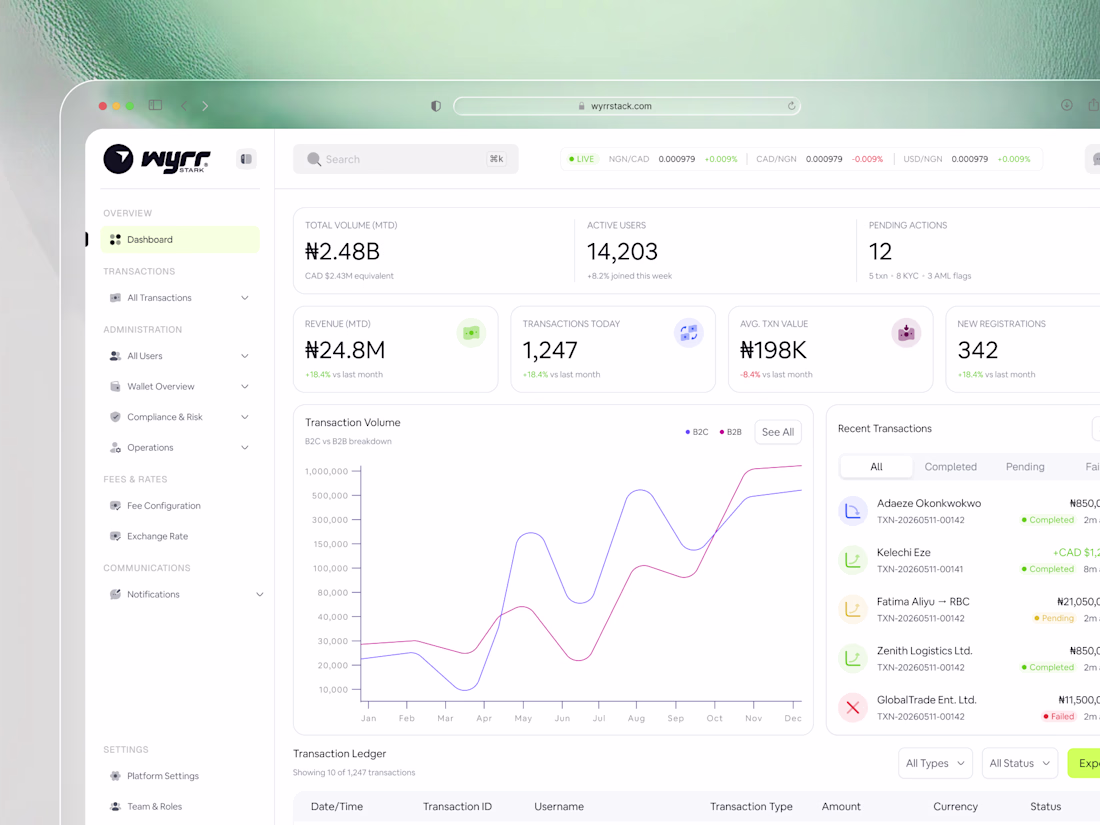Open Exchange Rate page
This screenshot has width=1100, height=825.
point(157,536)
